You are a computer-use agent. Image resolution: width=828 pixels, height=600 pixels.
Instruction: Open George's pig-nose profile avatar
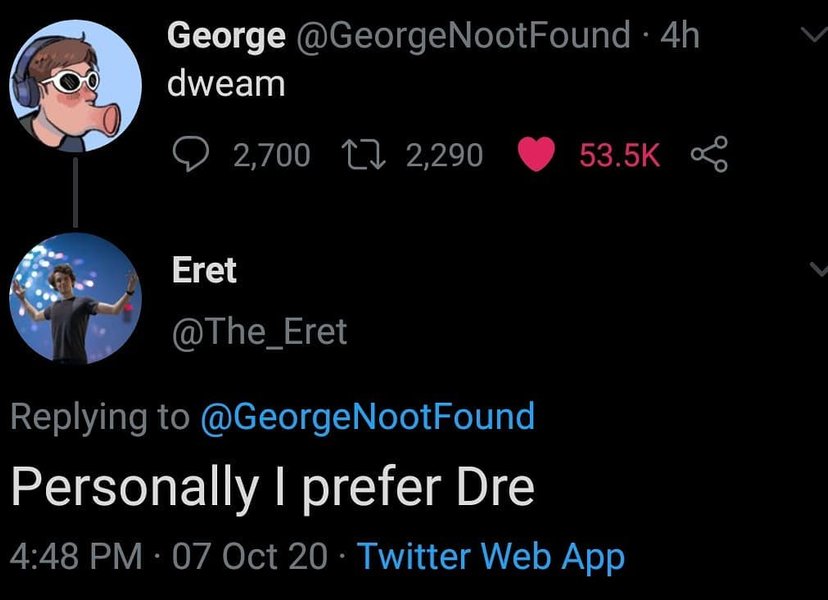[76, 86]
